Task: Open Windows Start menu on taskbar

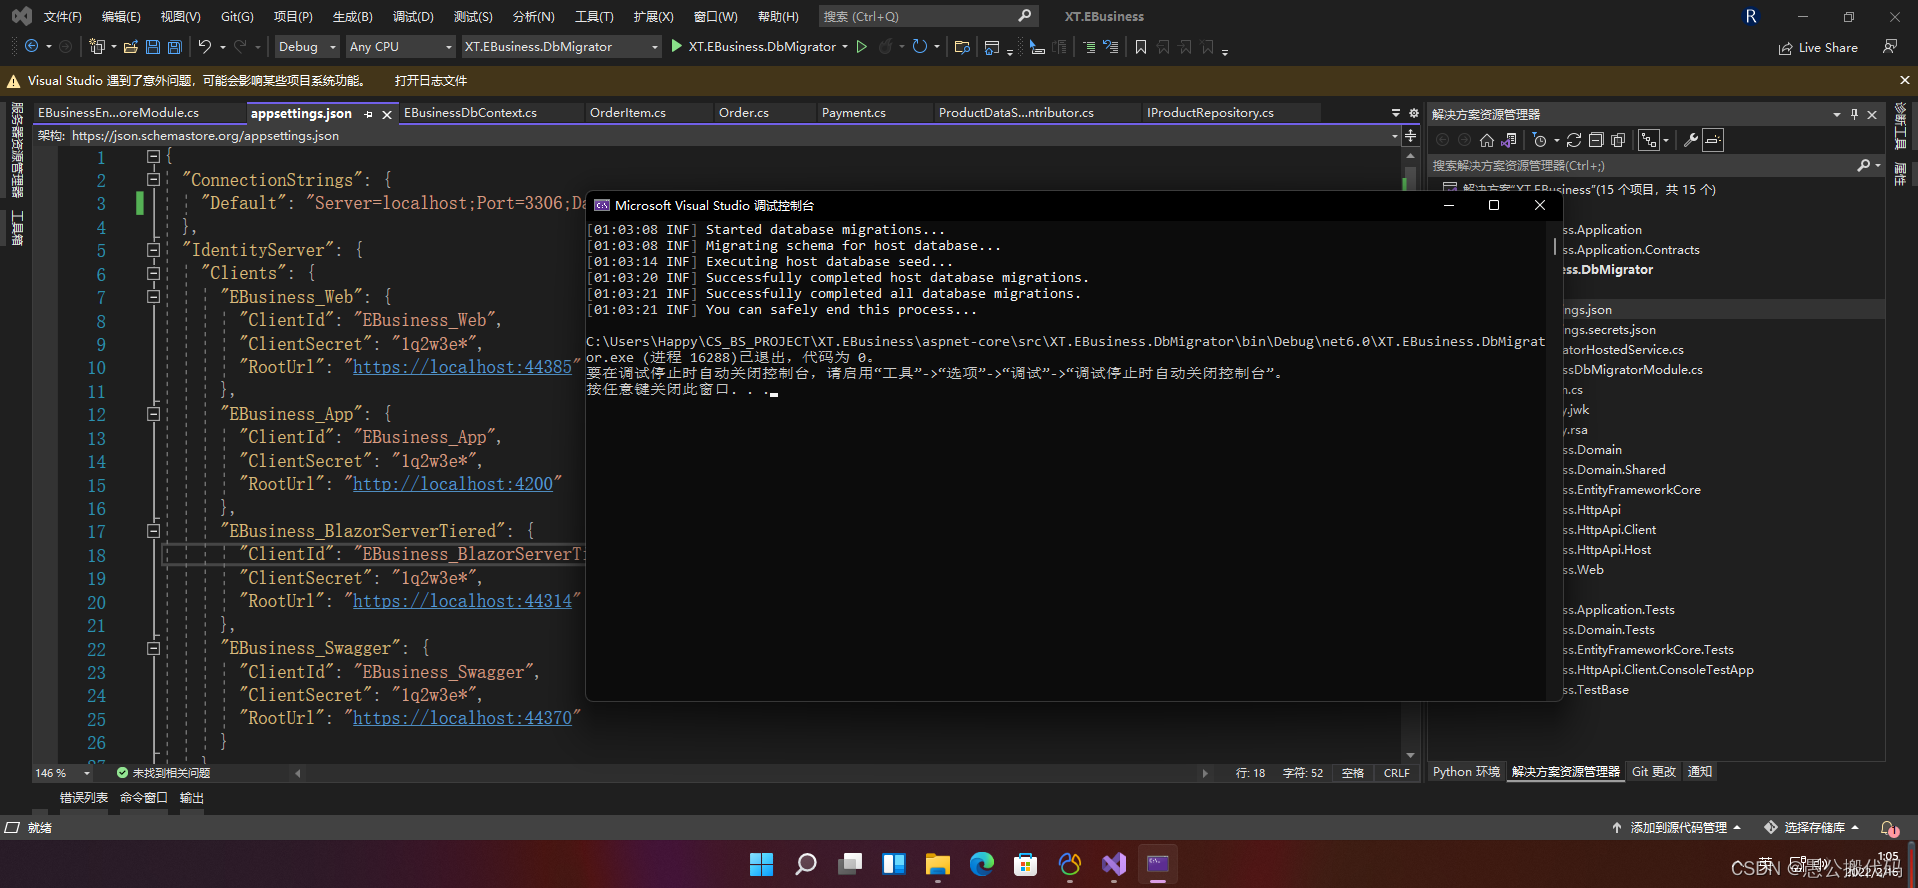Action: [x=762, y=864]
